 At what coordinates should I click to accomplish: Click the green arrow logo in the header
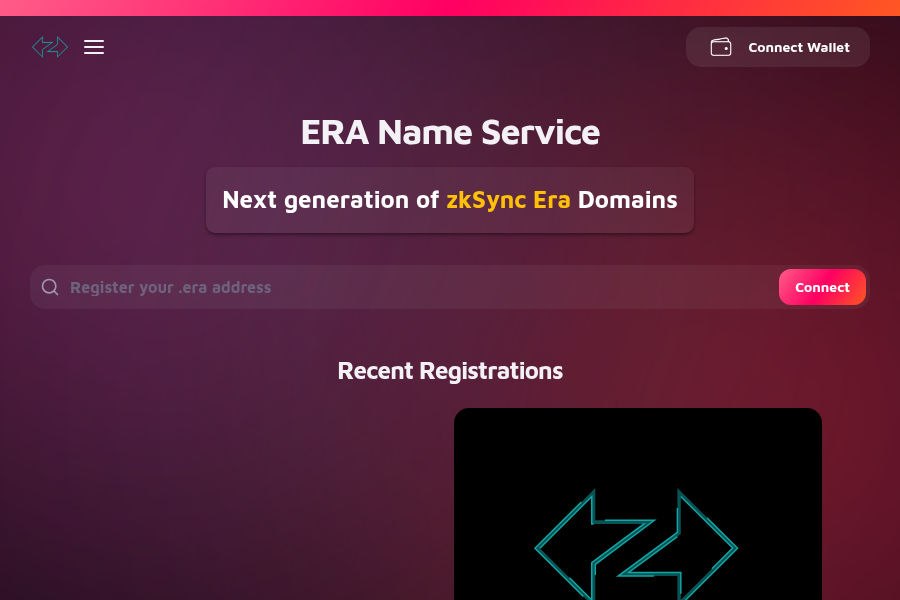click(50, 47)
